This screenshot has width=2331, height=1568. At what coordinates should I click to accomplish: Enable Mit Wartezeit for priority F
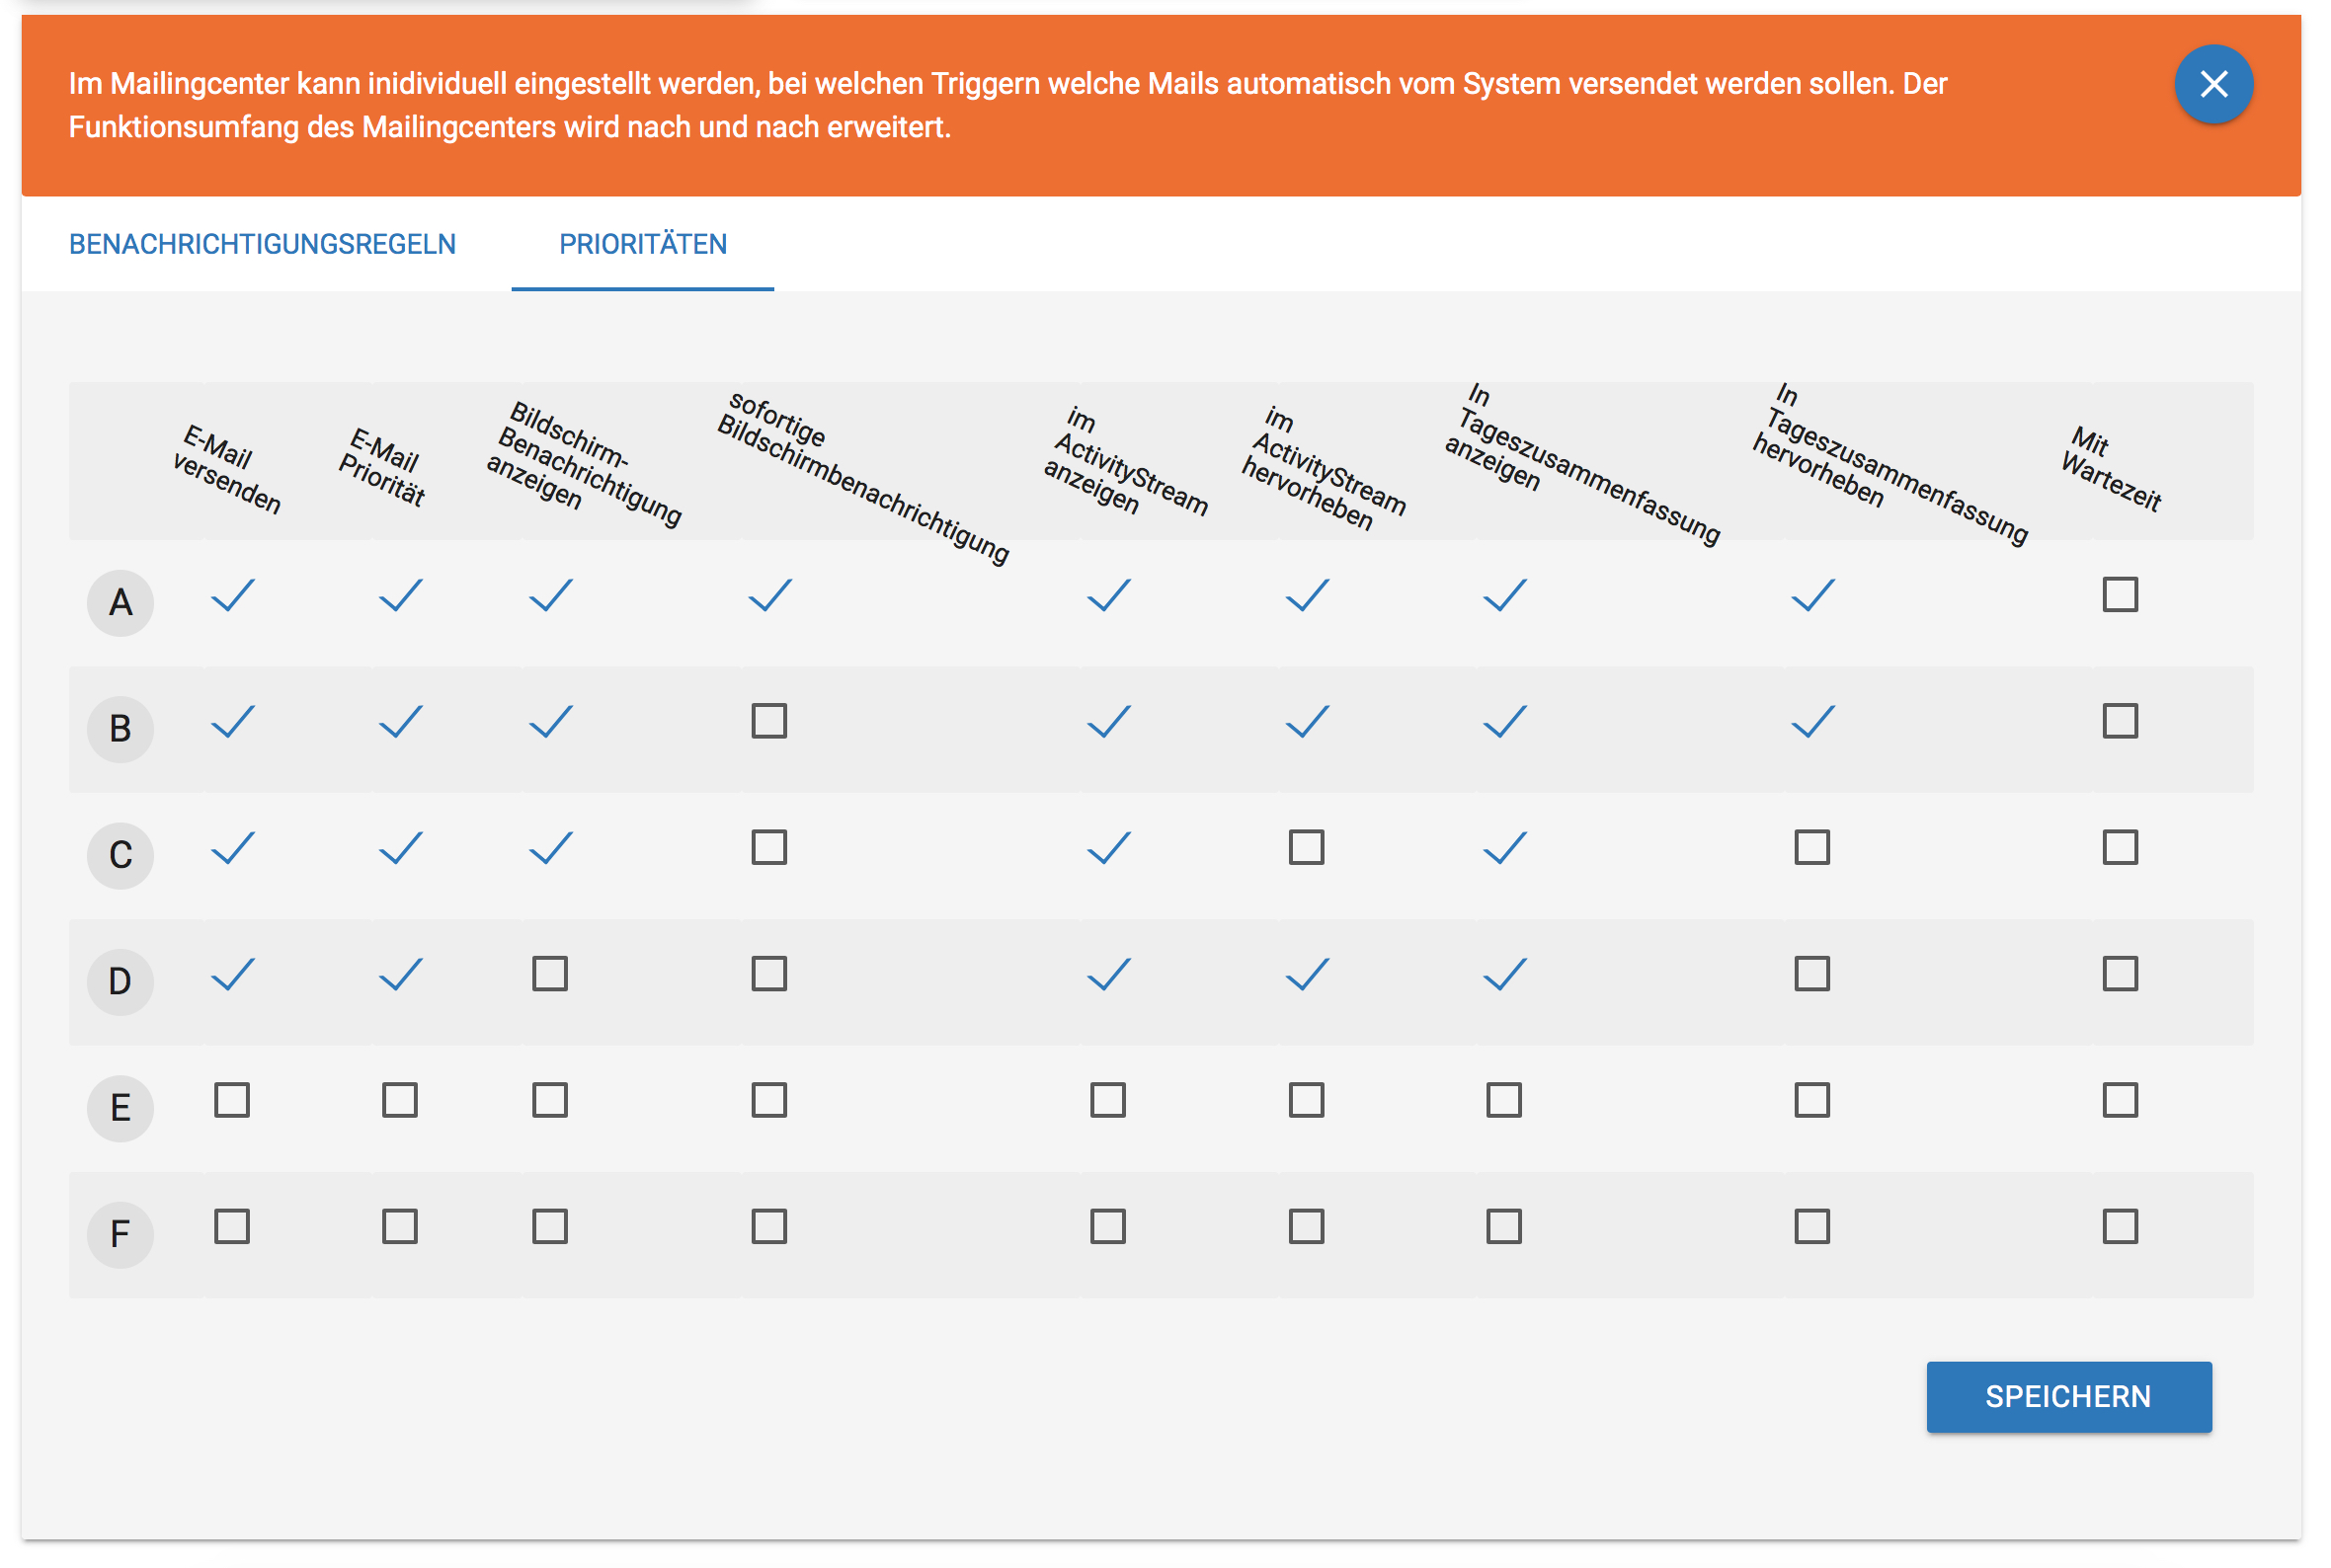pyautogui.click(x=2119, y=1226)
